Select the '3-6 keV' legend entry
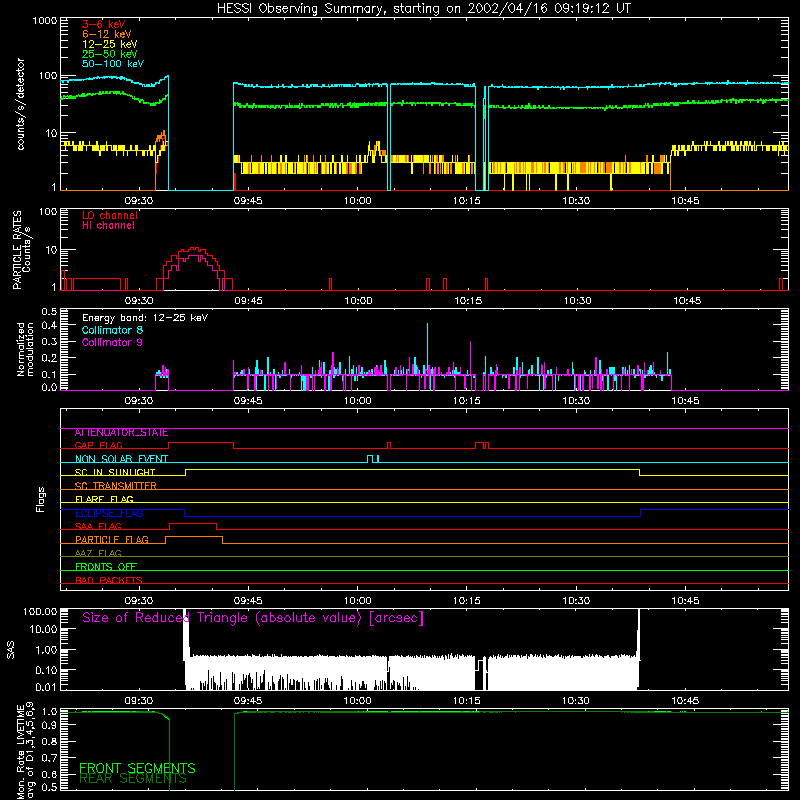Viewport: 800px width, 800px height. point(104,24)
